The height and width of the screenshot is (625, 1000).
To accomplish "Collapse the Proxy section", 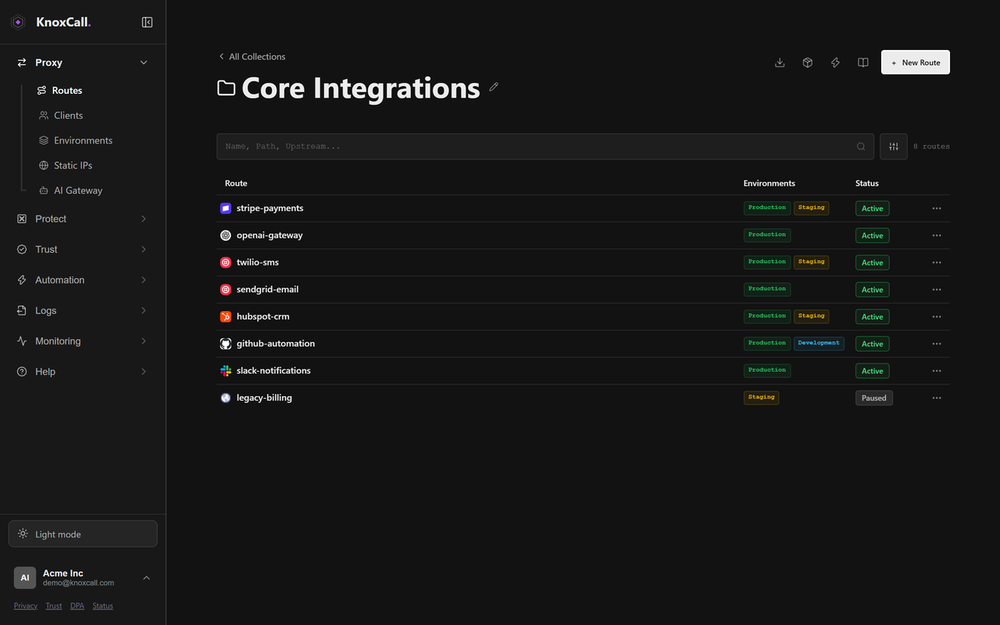I will pyautogui.click(x=82, y=62).
